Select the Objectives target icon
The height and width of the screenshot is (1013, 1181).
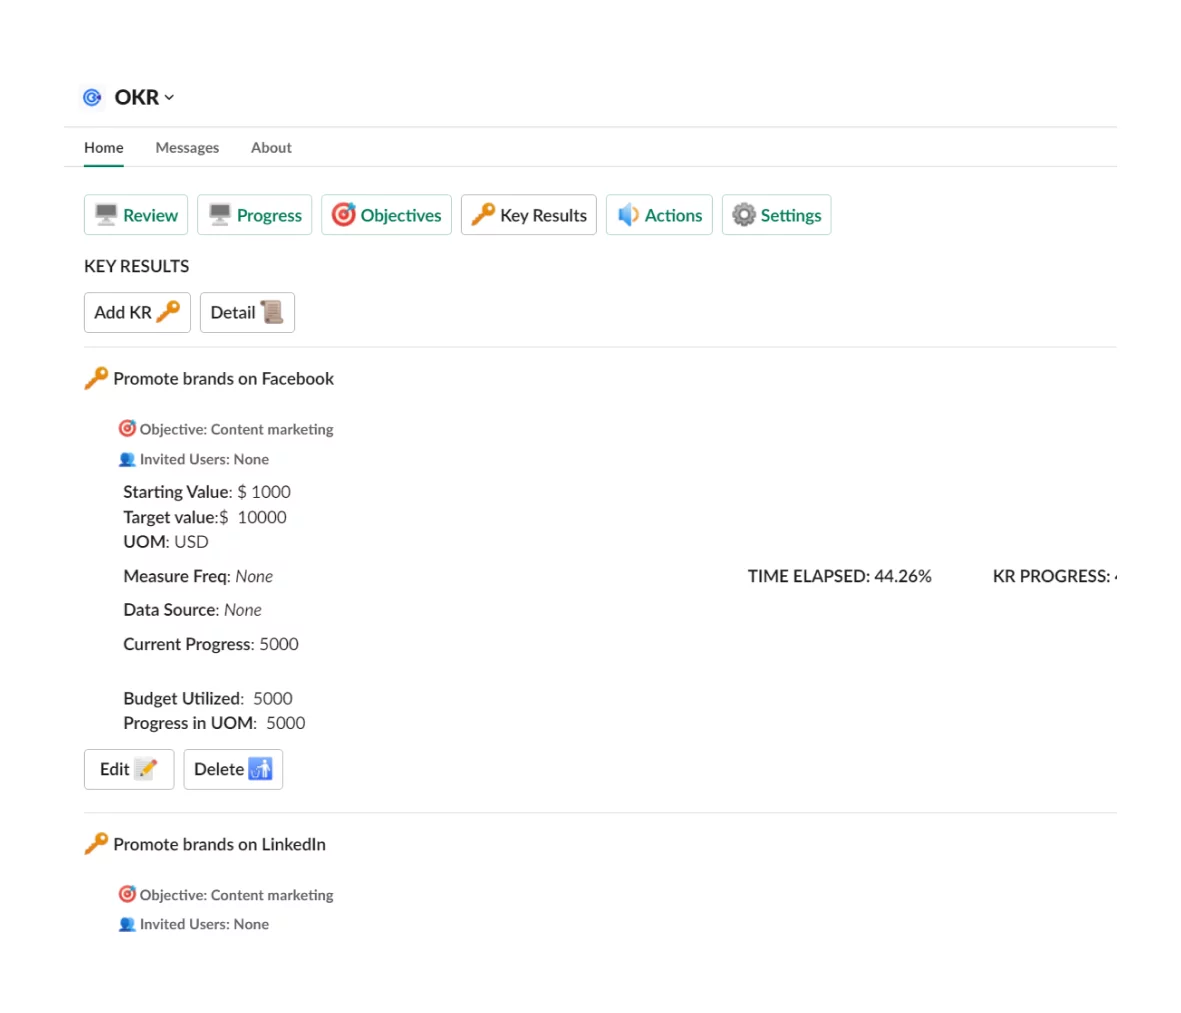click(x=344, y=214)
